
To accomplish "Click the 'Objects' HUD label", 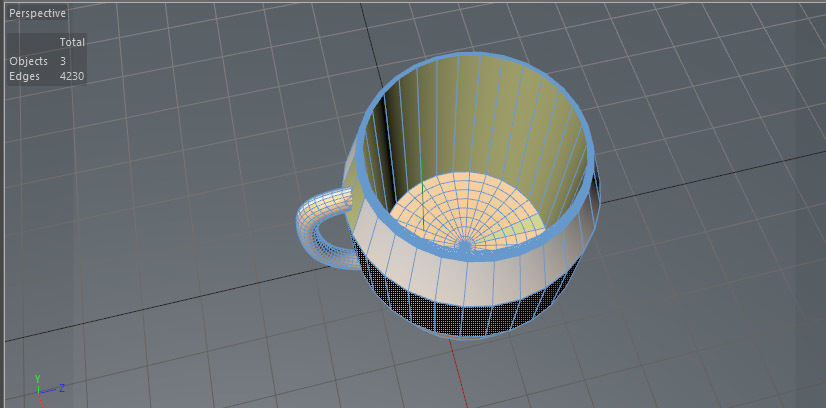I will (28, 61).
